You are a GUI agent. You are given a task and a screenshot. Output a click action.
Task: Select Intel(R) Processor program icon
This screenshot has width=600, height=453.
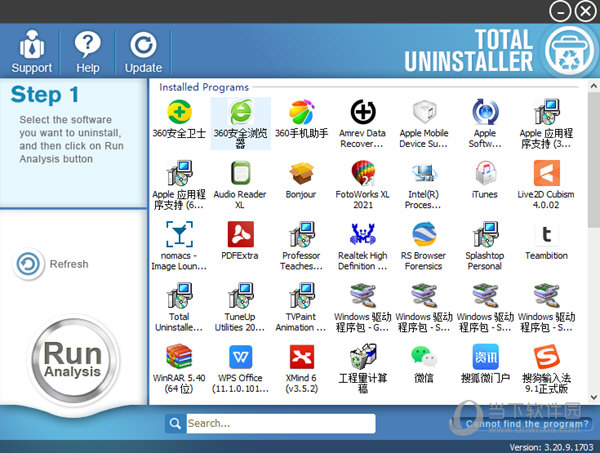coord(424,173)
